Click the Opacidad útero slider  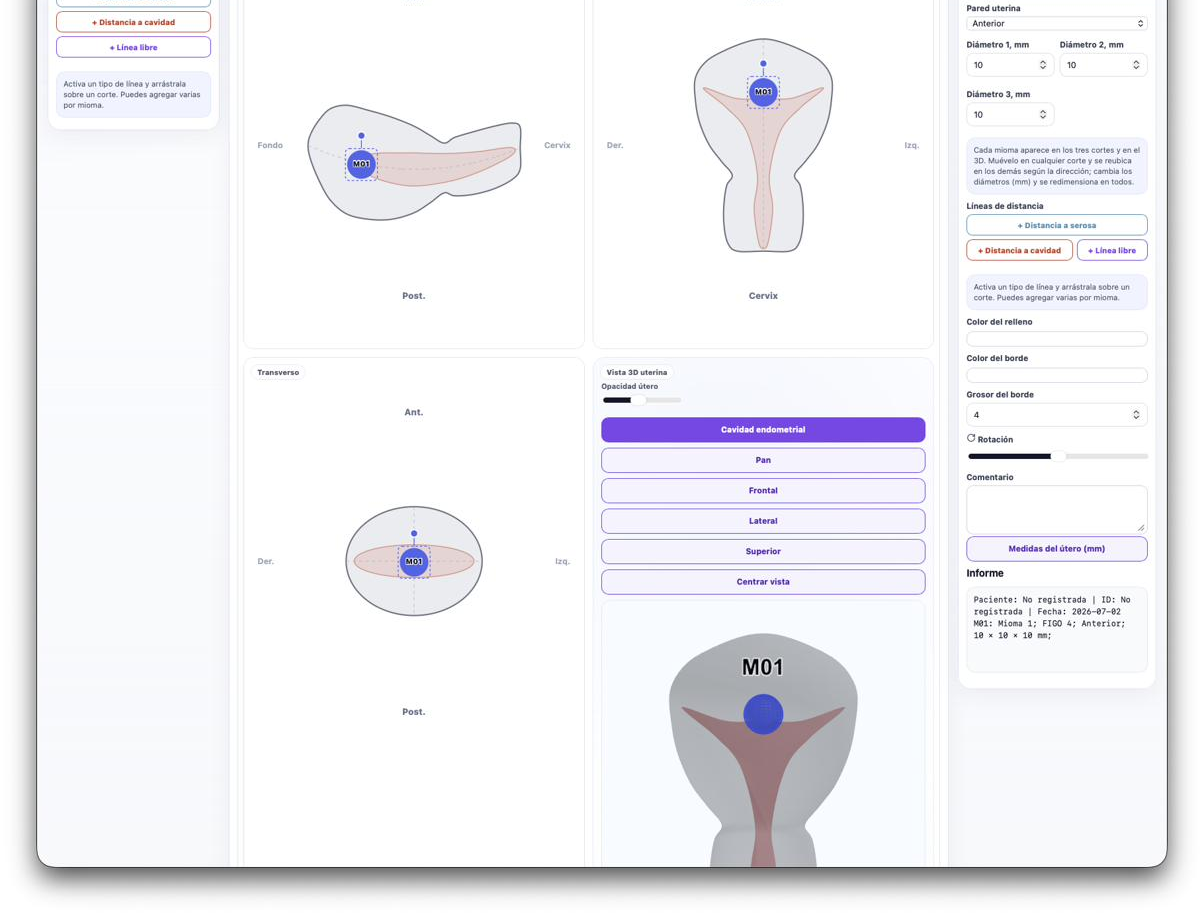641,400
